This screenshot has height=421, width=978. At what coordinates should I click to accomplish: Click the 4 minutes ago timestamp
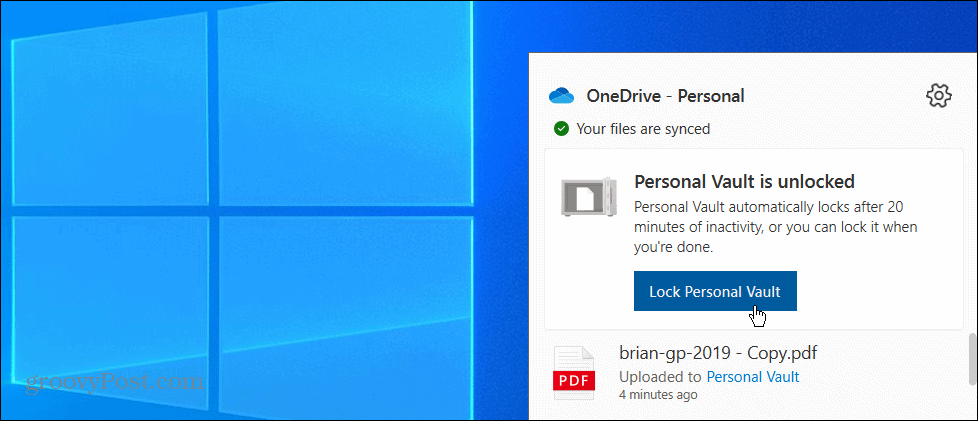click(x=658, y=395)
